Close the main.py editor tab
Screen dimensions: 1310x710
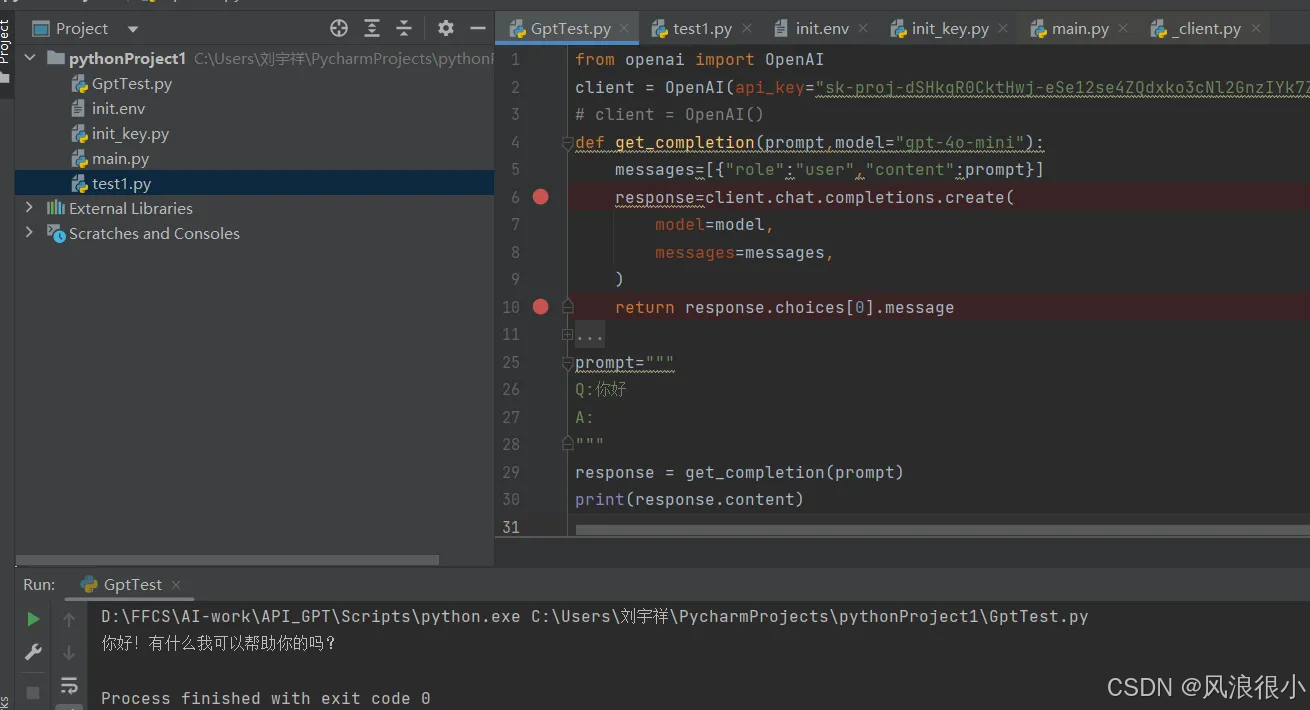1123,29
